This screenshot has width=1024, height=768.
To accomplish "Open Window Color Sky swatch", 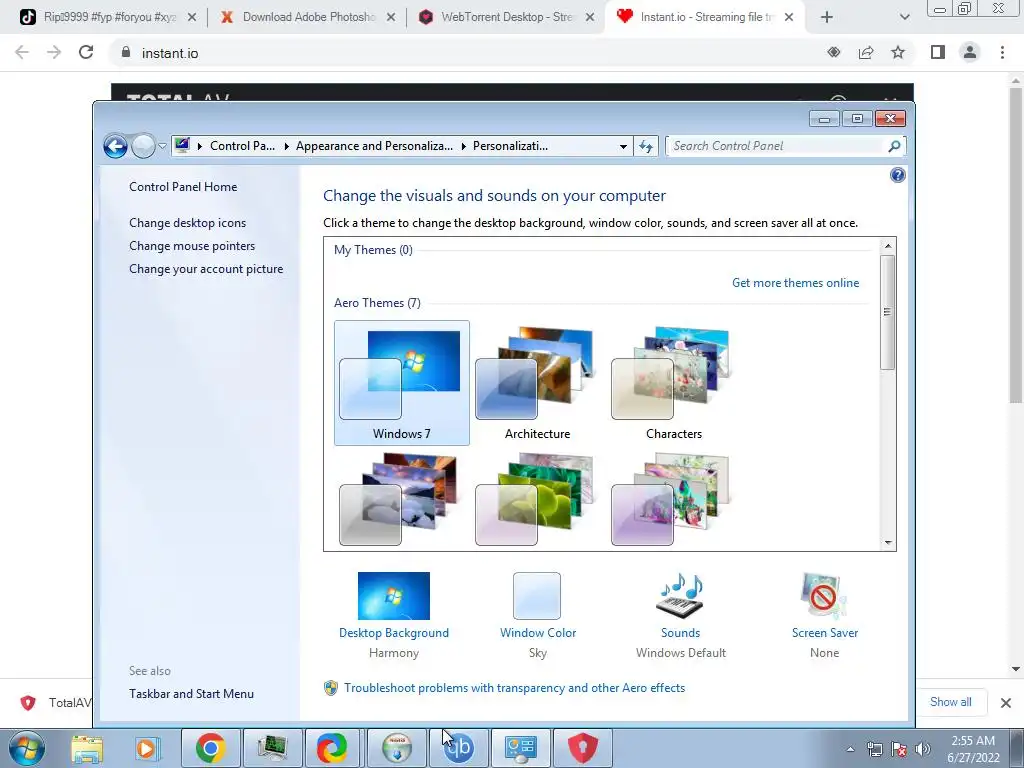I will point(537,596).
